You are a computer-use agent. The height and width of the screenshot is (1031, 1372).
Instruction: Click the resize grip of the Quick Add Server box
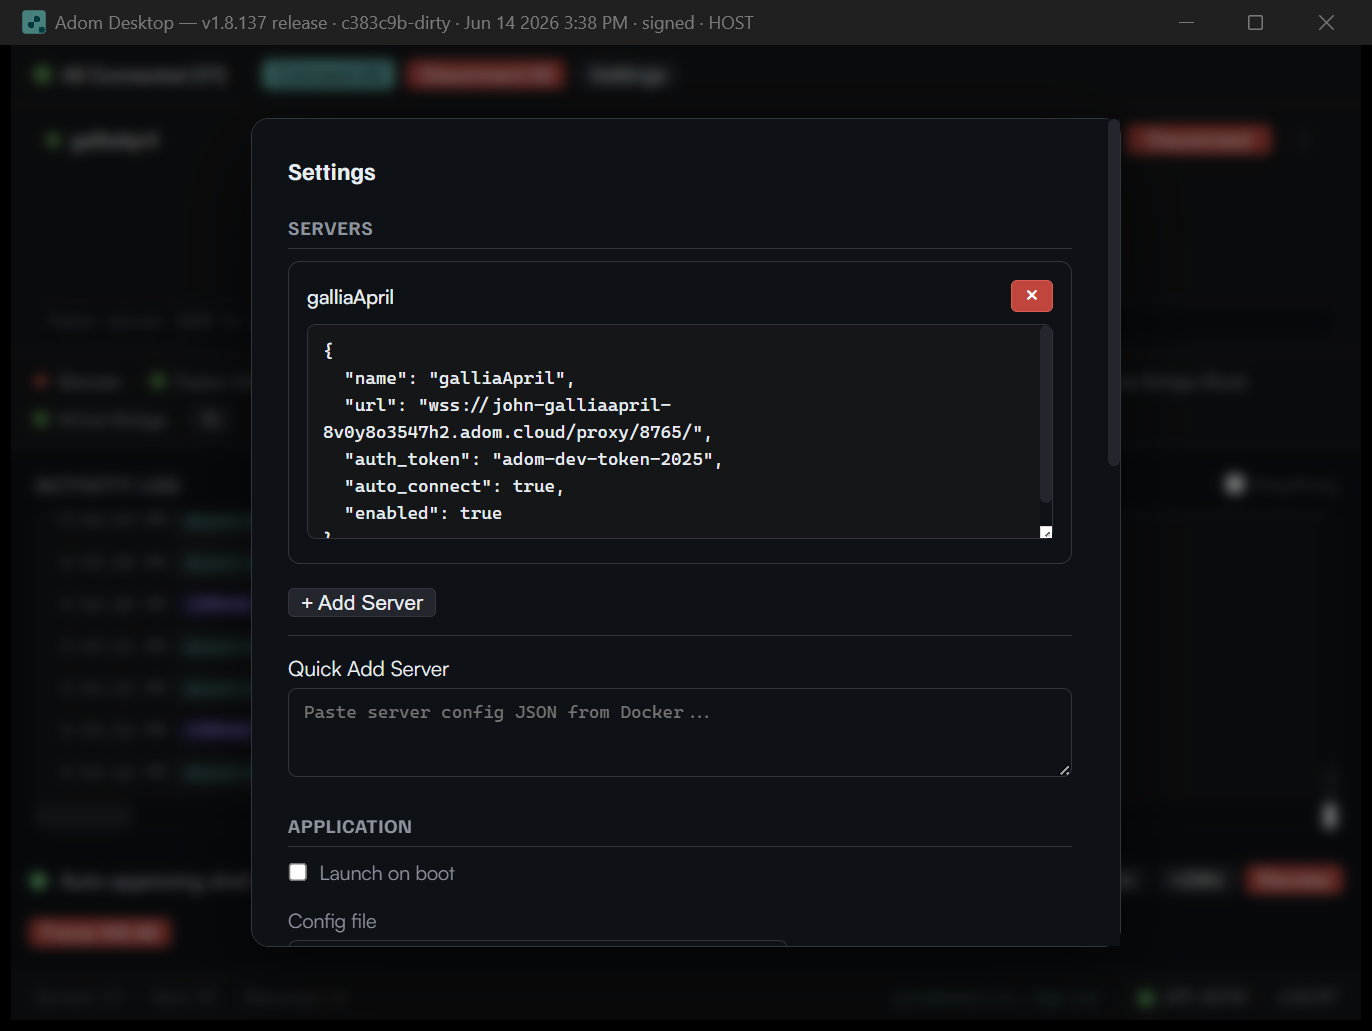(x=1064, y=769)
